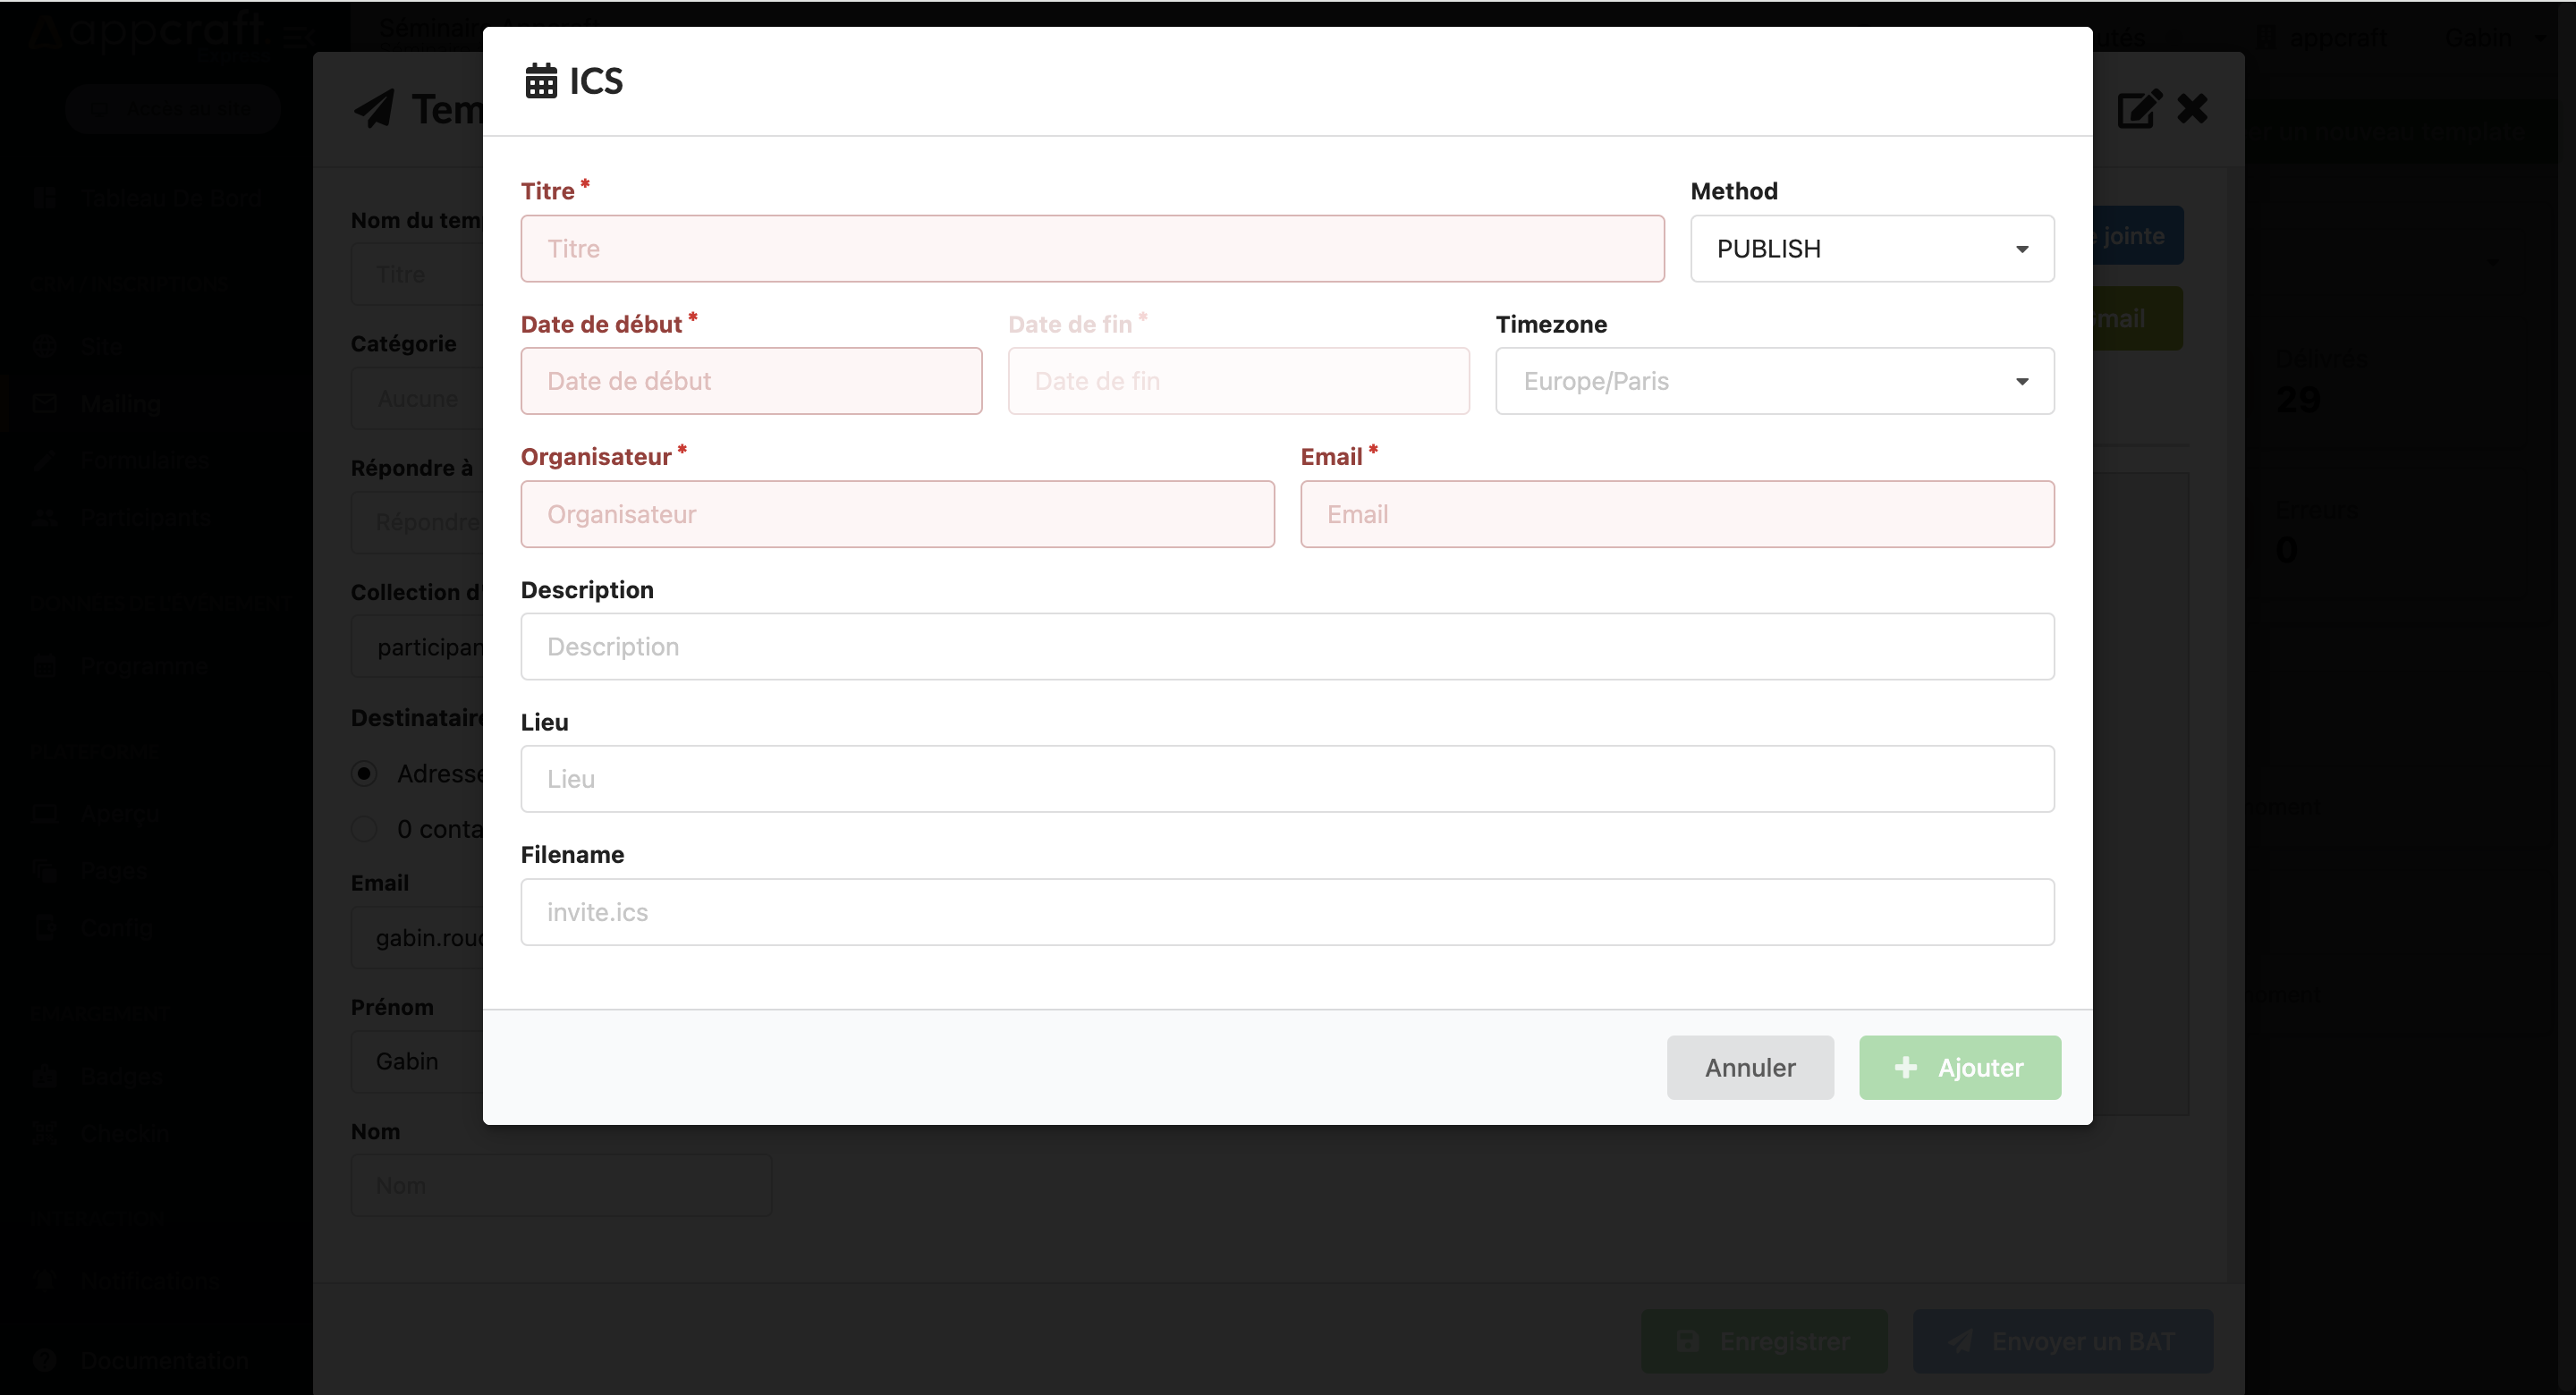Go to Participants in the sidebar
The height and width of the screenshot is (1395, 2576).
(x=146, y=517)
